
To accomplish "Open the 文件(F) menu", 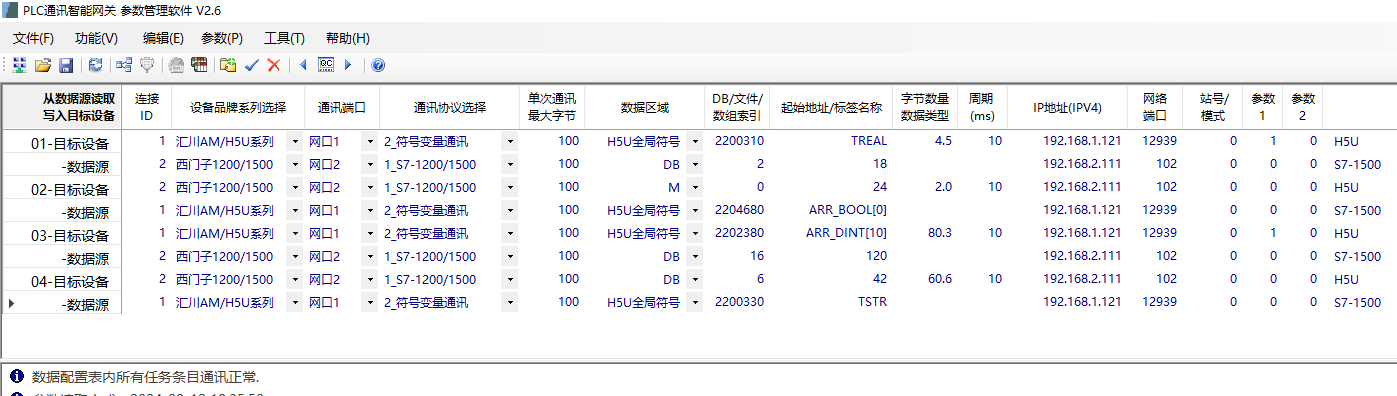I will click(33, 38).
